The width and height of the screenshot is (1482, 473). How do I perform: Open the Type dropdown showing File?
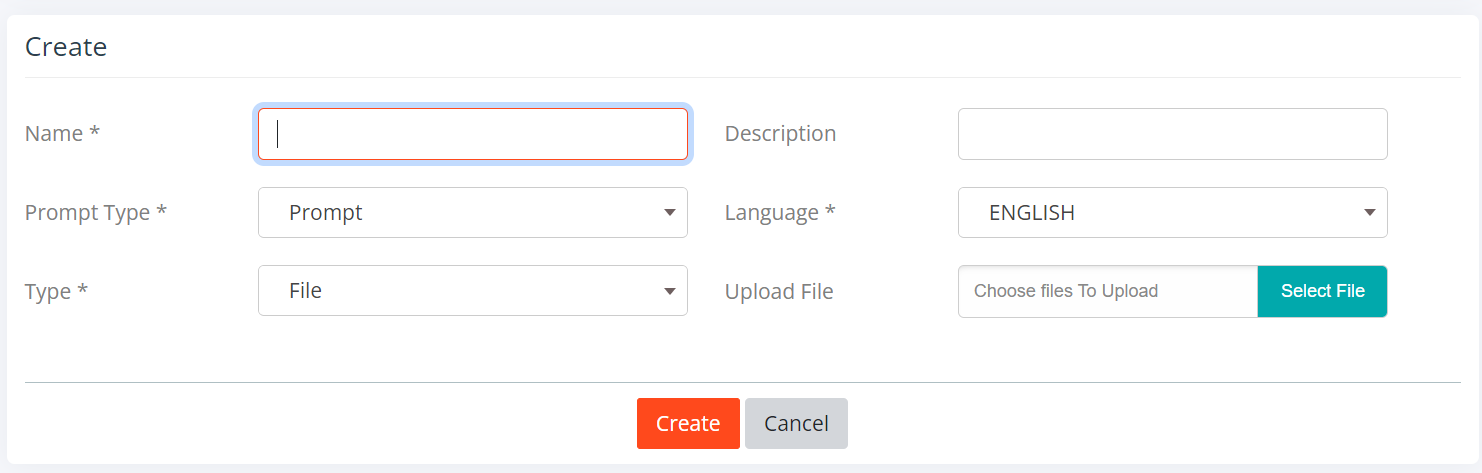tap(473, 291)
